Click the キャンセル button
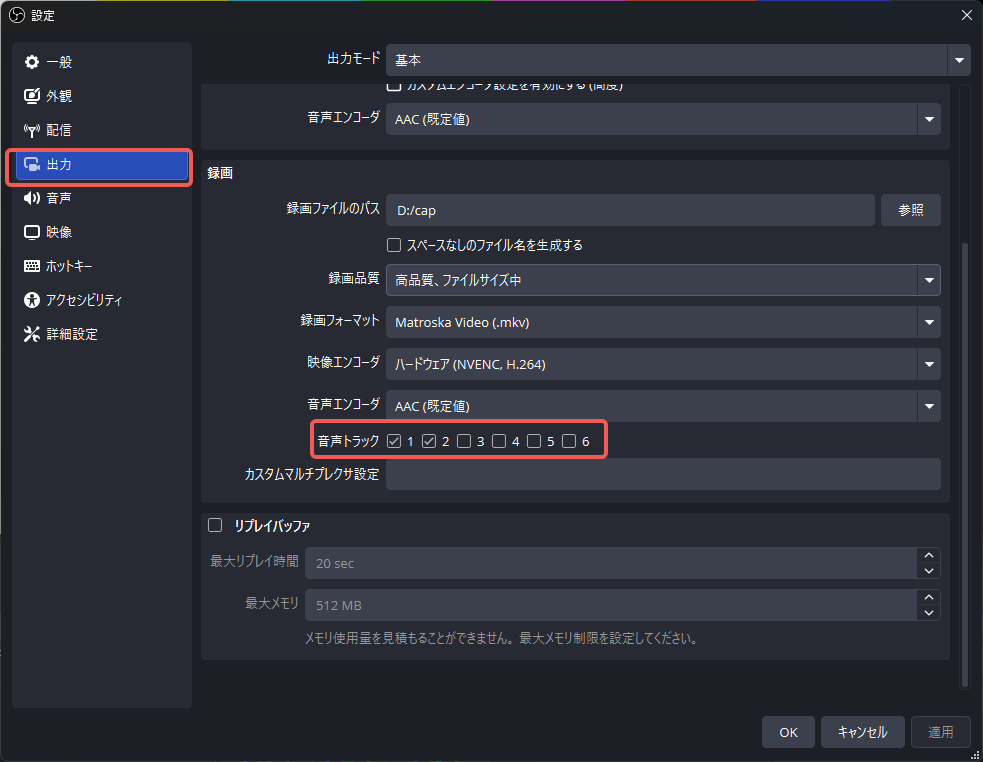Screen dimensions: 983x762 [x=863, y=732]
